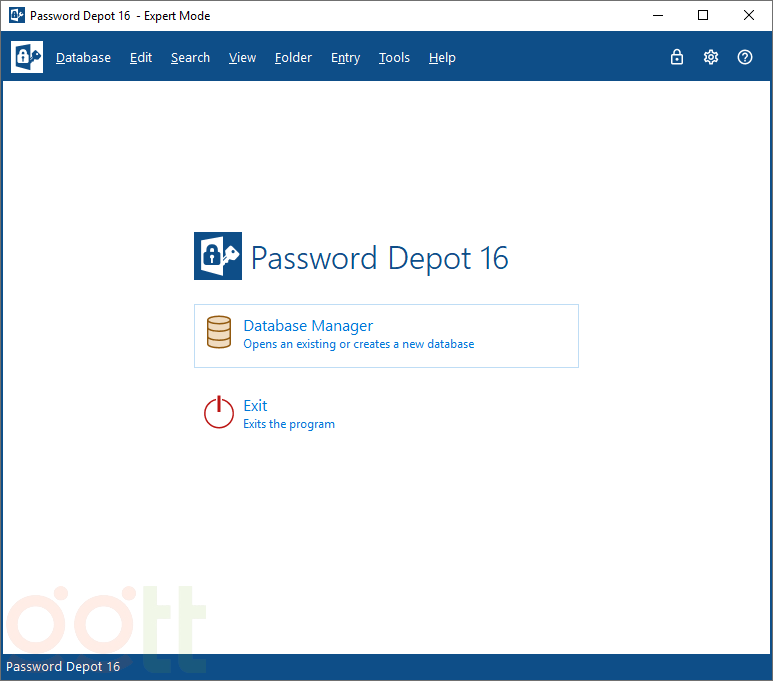The height and width of the screenshot is (681, 773).
Task: Click the Database Manager title text
Action: (x=308, y=326)
